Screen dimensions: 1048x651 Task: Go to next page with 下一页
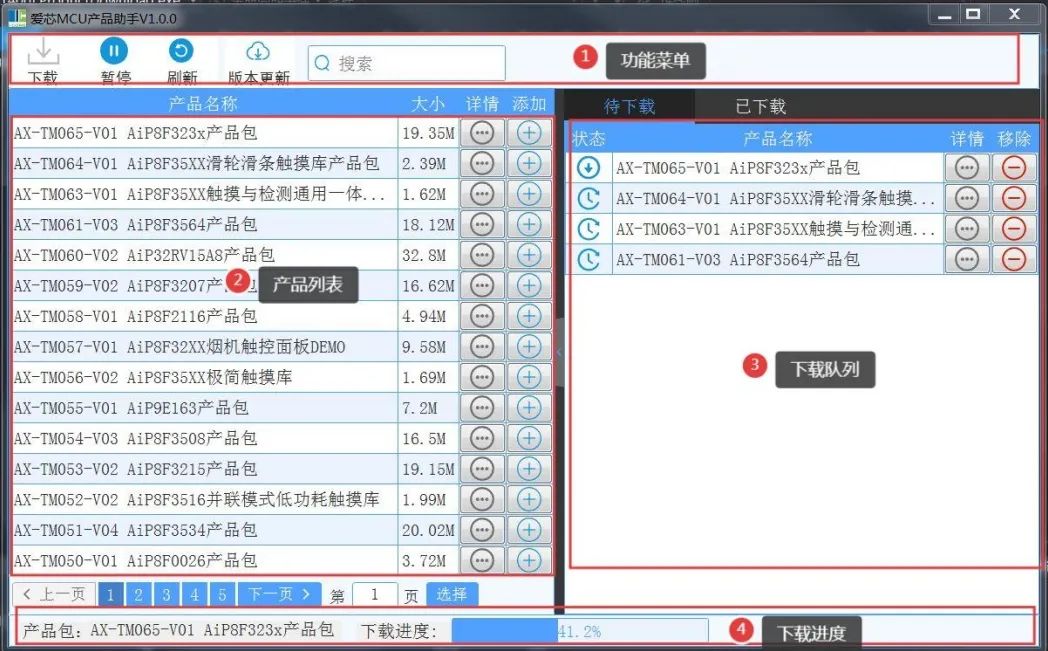[x=279, y=594]
